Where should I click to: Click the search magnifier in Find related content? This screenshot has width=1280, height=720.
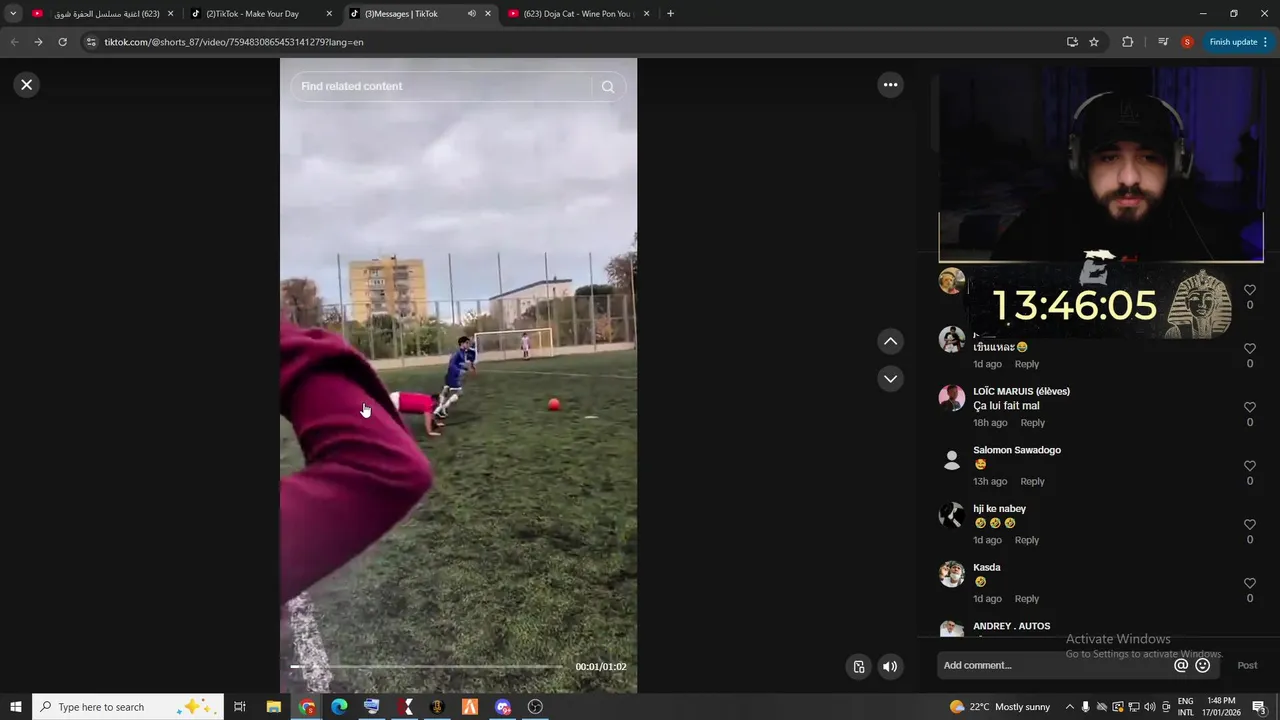click(607, 87)
